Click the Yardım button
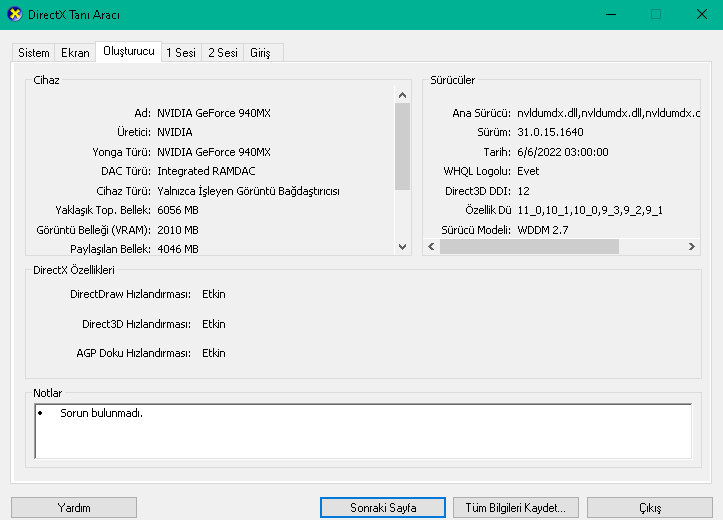 click(x=74, y=508)
